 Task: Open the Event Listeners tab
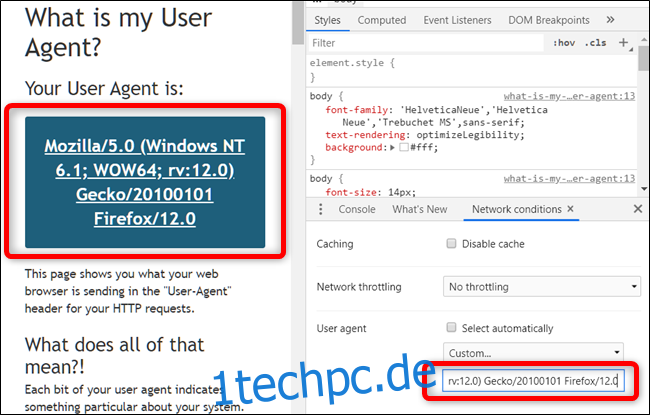(457, 19)
